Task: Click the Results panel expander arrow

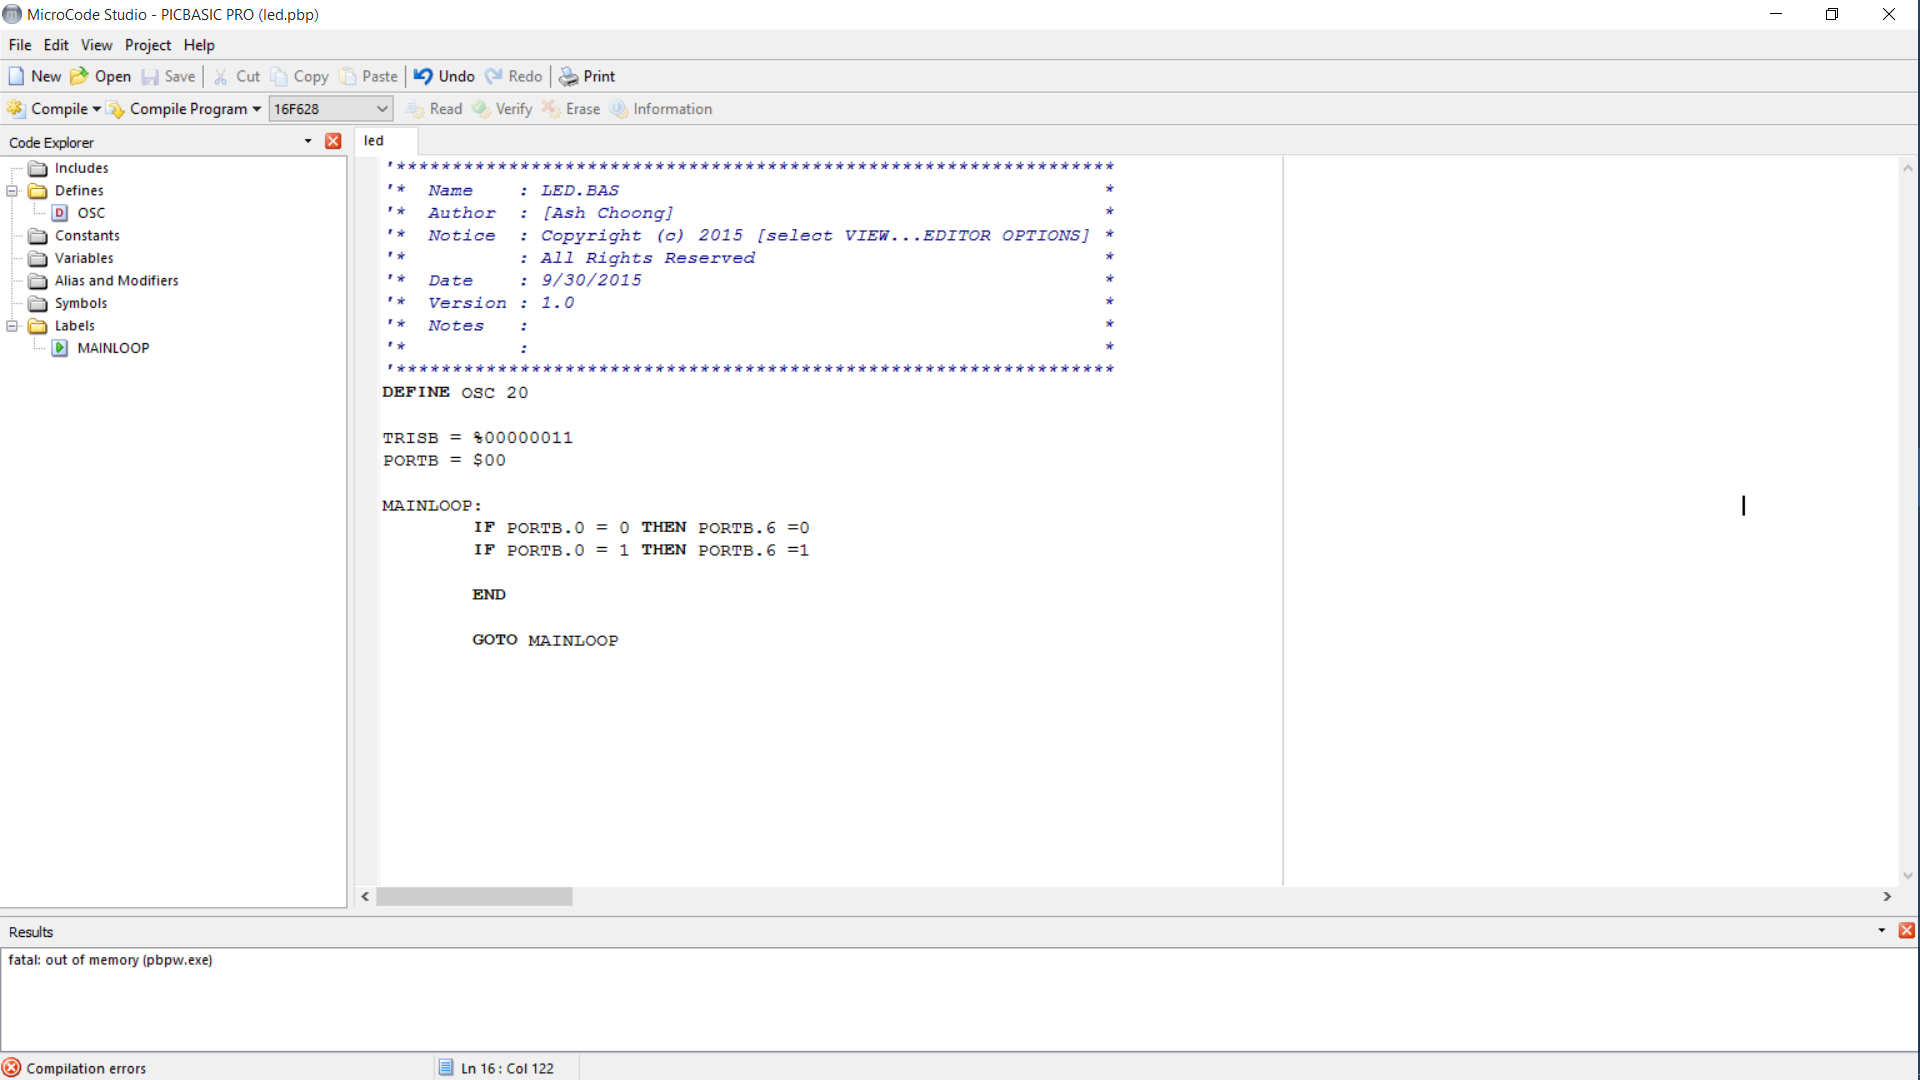Action: click(x=1882, y=931)
